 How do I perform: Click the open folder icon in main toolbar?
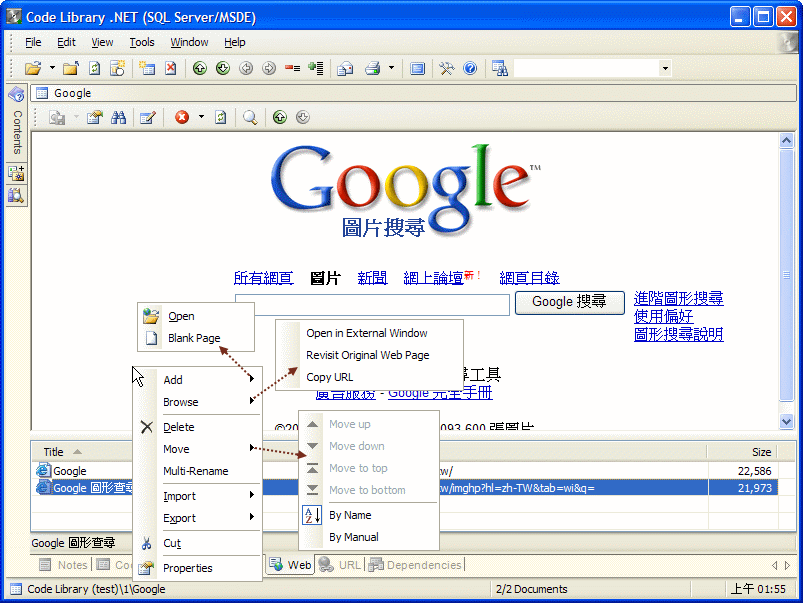[33, 68]
